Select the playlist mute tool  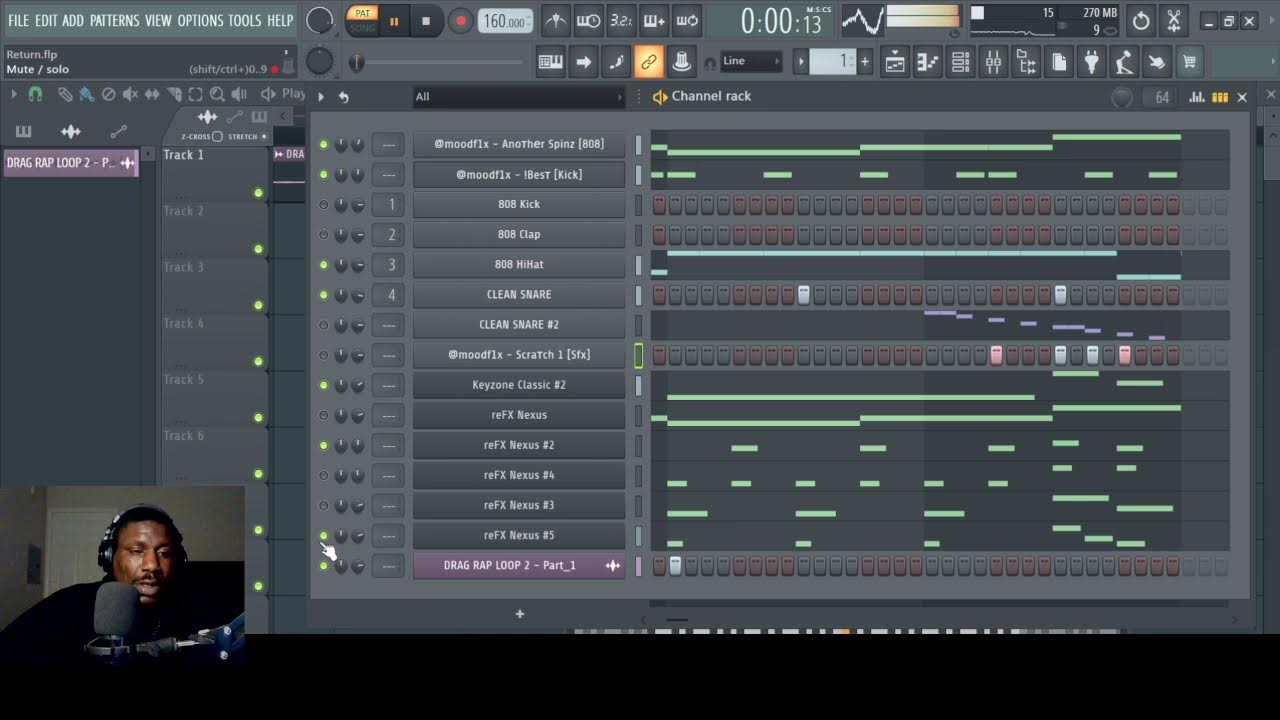pos(130,94)
